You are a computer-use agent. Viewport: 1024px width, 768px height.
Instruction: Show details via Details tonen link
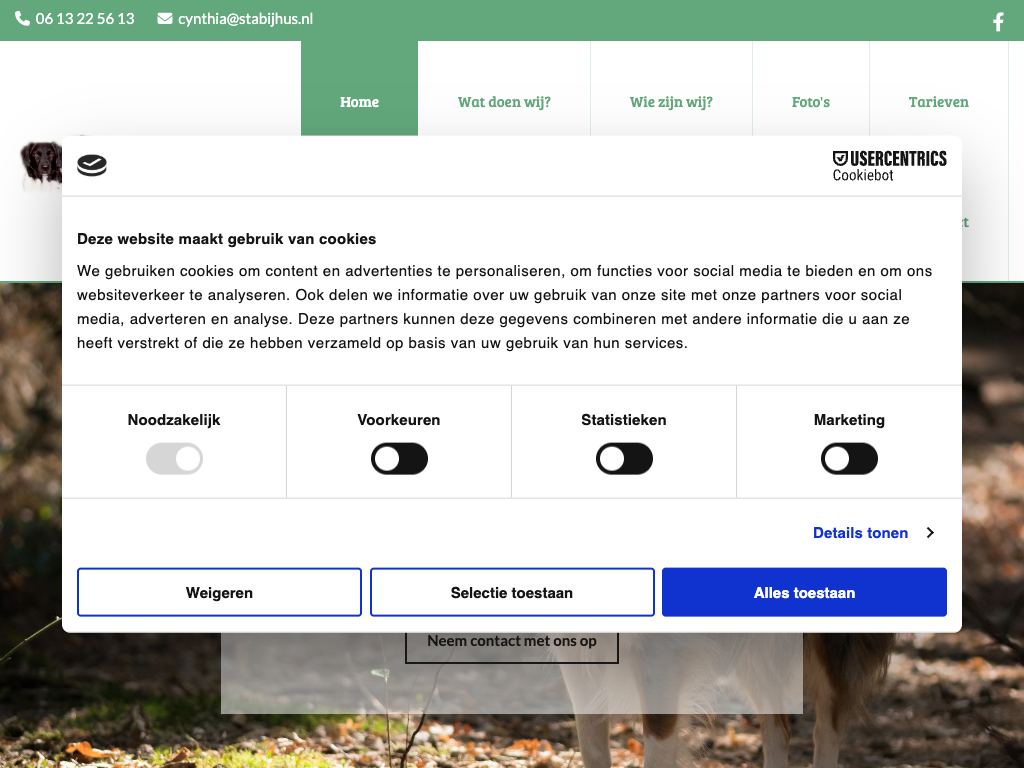pos(860,533)
